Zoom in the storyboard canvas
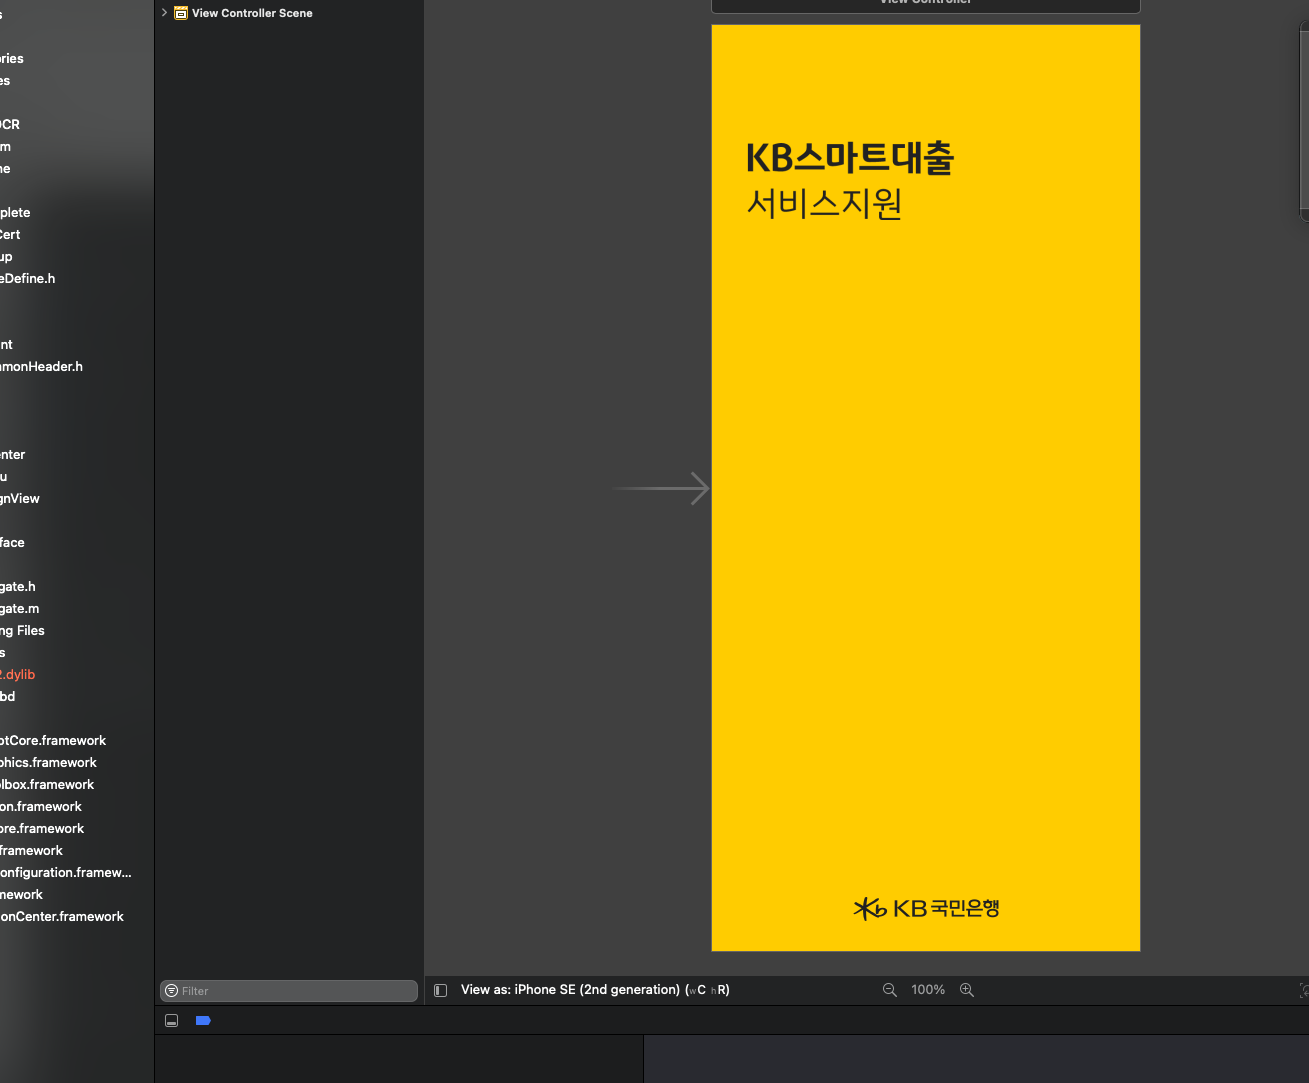 (x=967, y=990)
